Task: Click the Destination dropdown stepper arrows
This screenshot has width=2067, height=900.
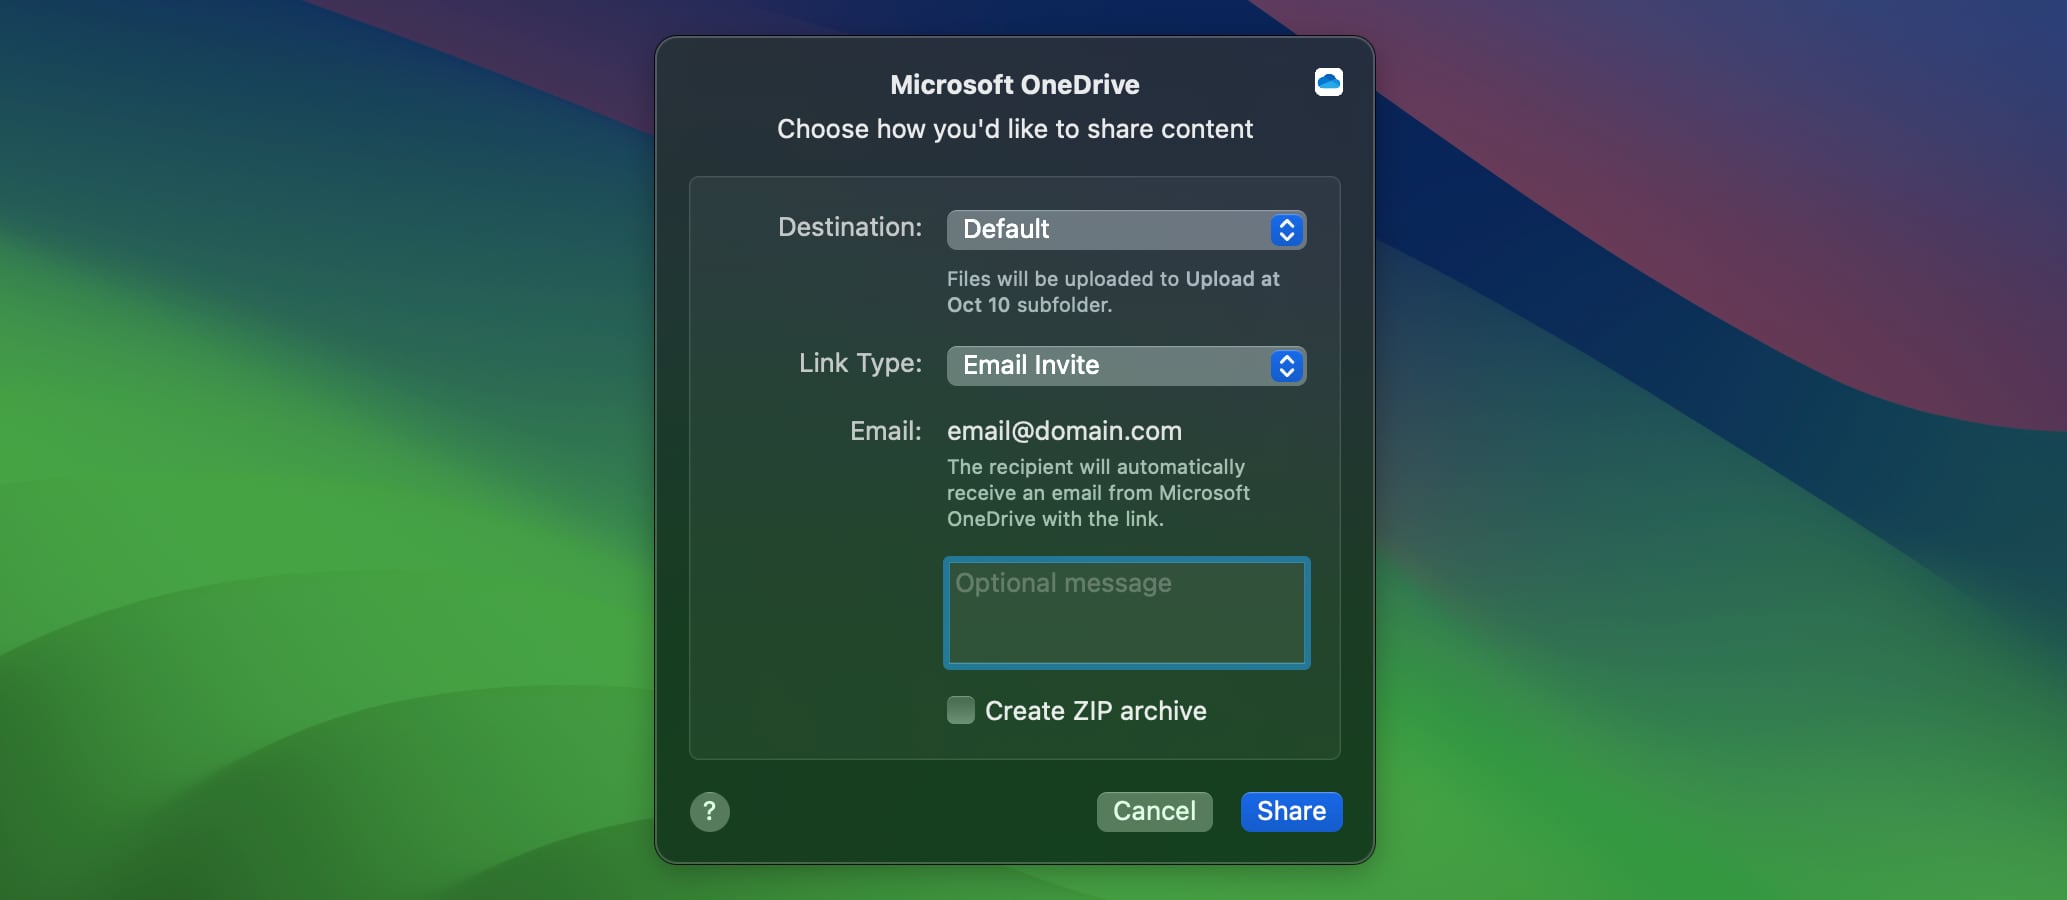Action: 1286,229
